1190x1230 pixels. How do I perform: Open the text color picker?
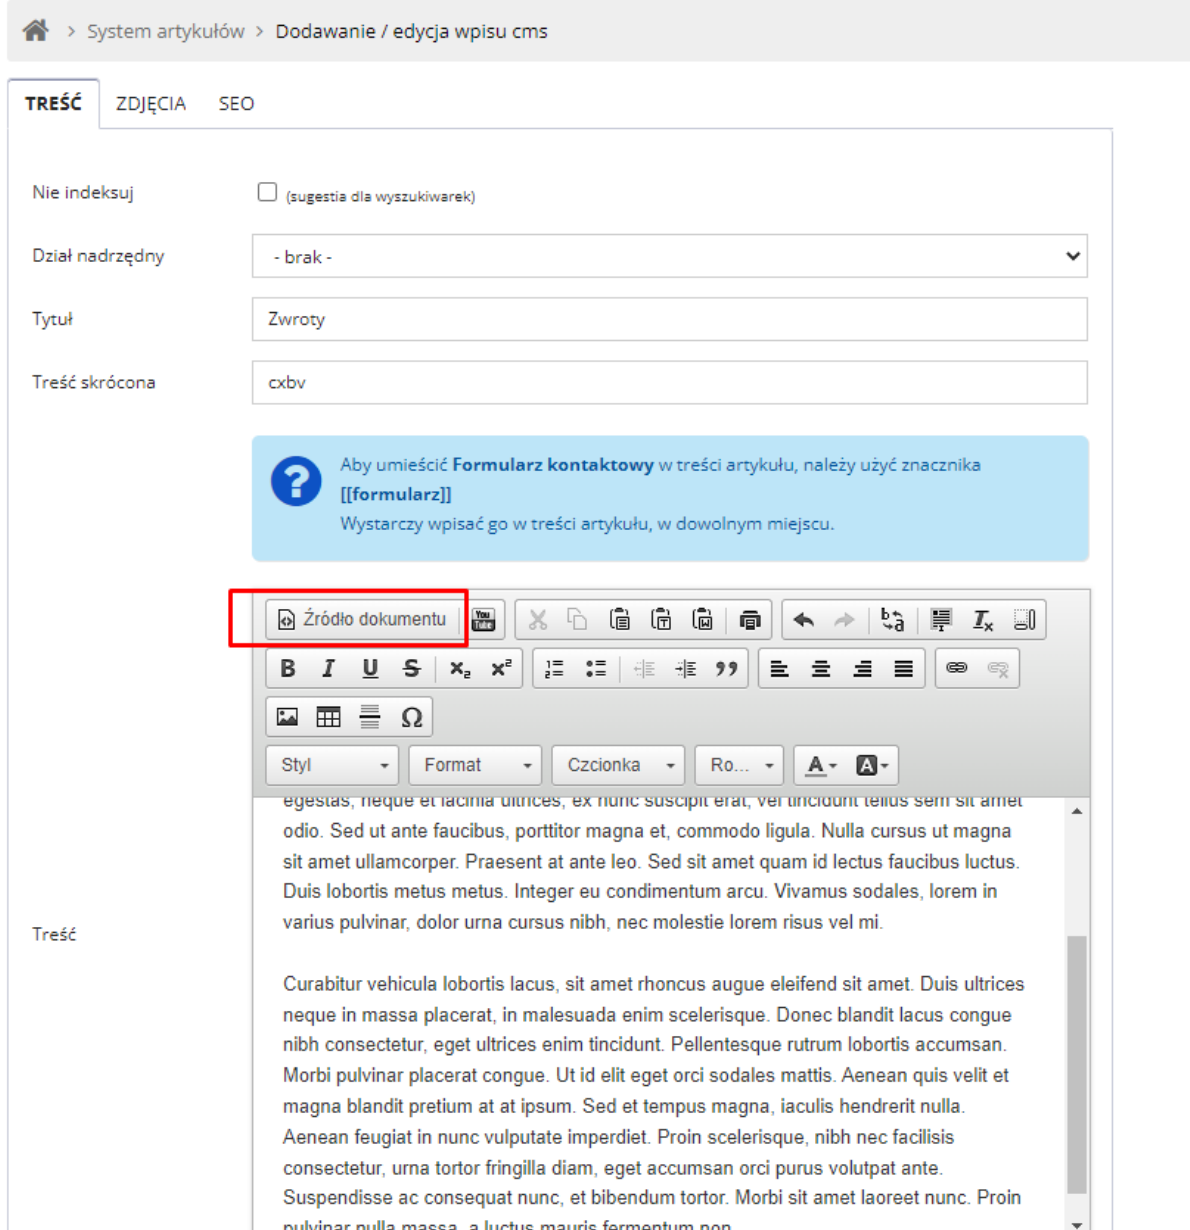click(822, 765)
